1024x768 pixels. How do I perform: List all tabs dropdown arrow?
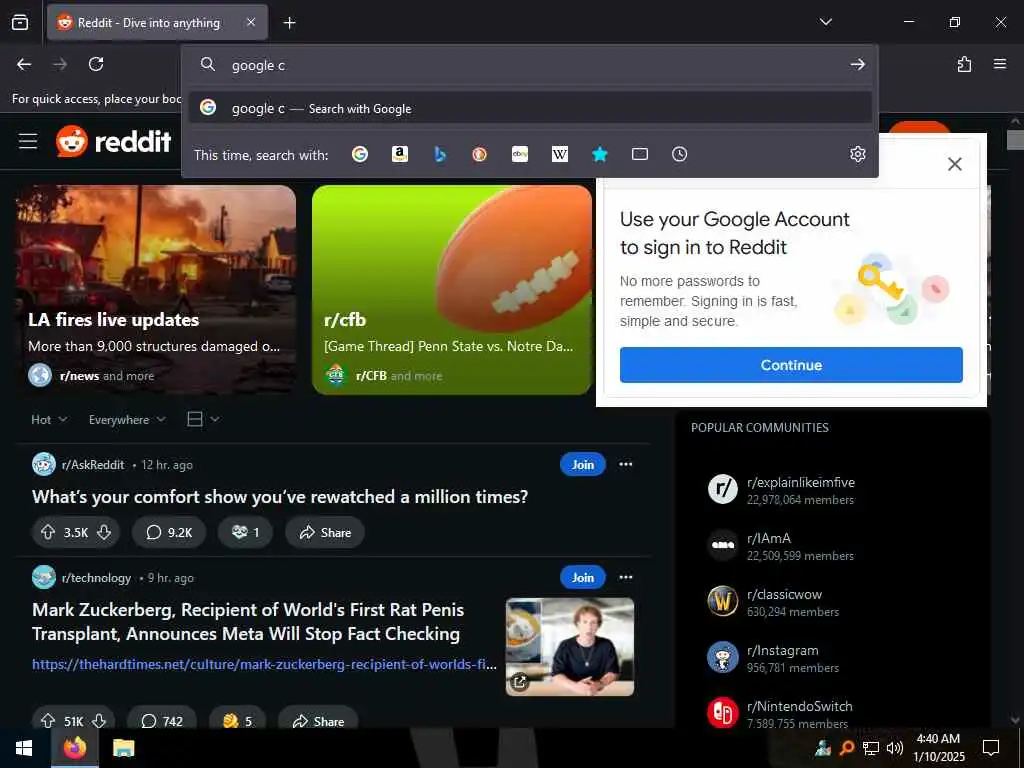[825, 22]
